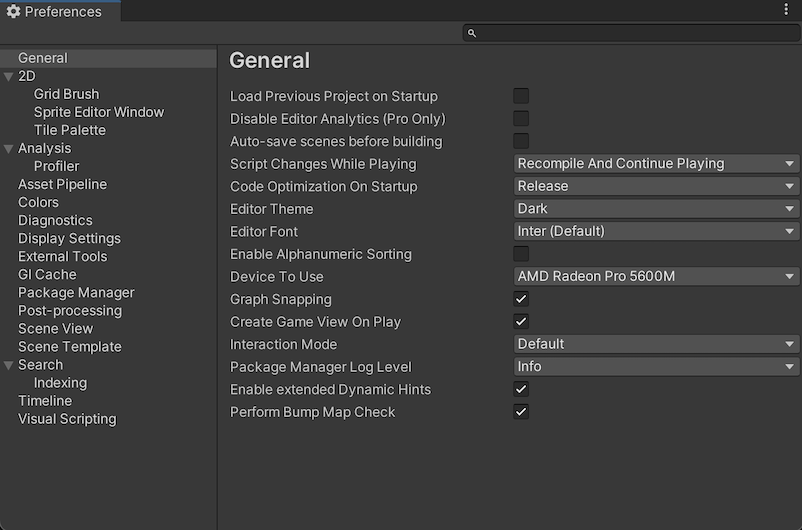Uncheck Perform Bump Map Check
The height and width of the screenshot is (530, 802).
tap(521, 412)
